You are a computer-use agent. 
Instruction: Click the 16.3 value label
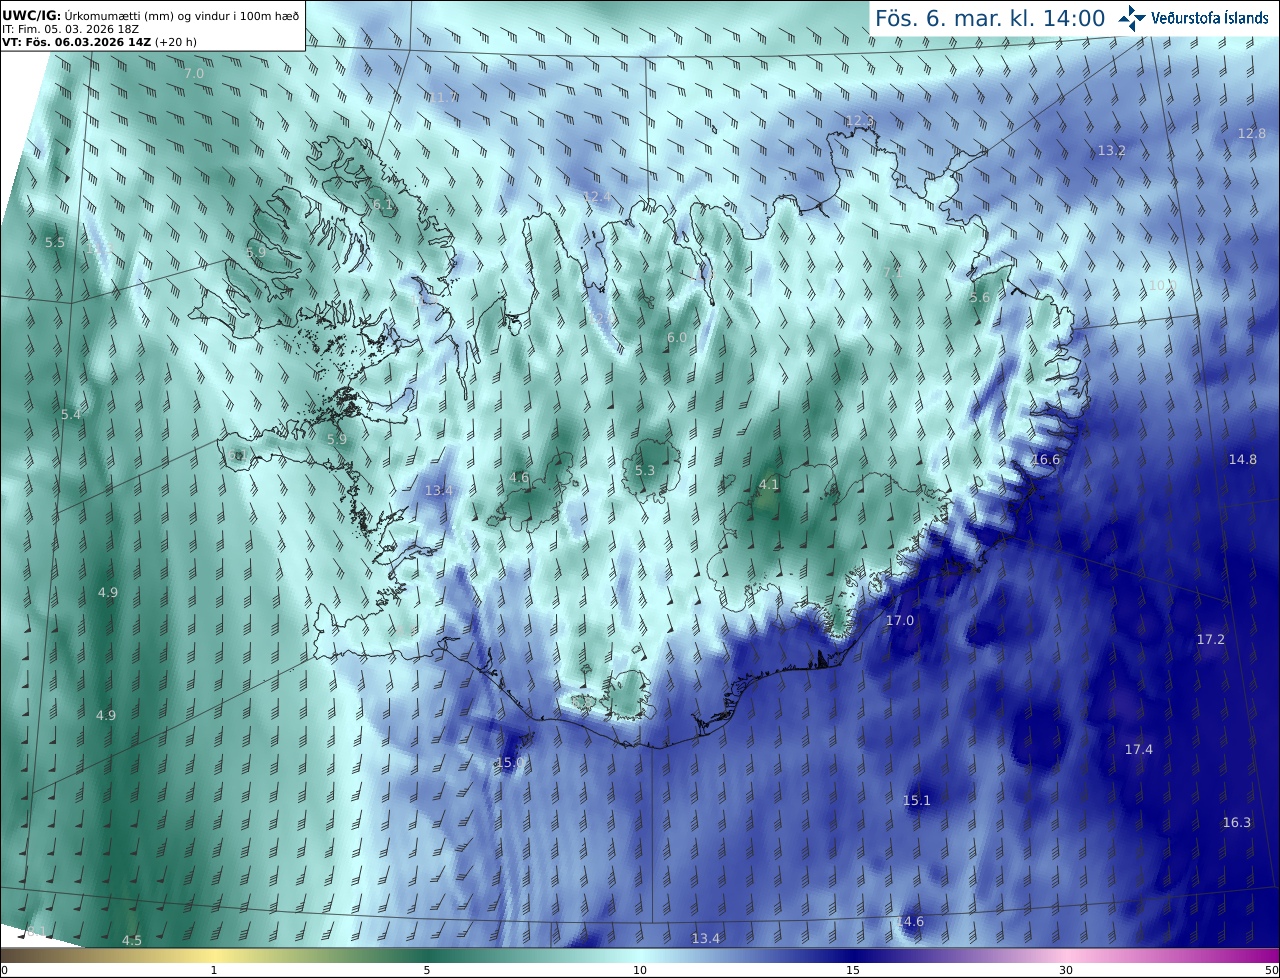pyautogui.click(x=1237, y=823)
